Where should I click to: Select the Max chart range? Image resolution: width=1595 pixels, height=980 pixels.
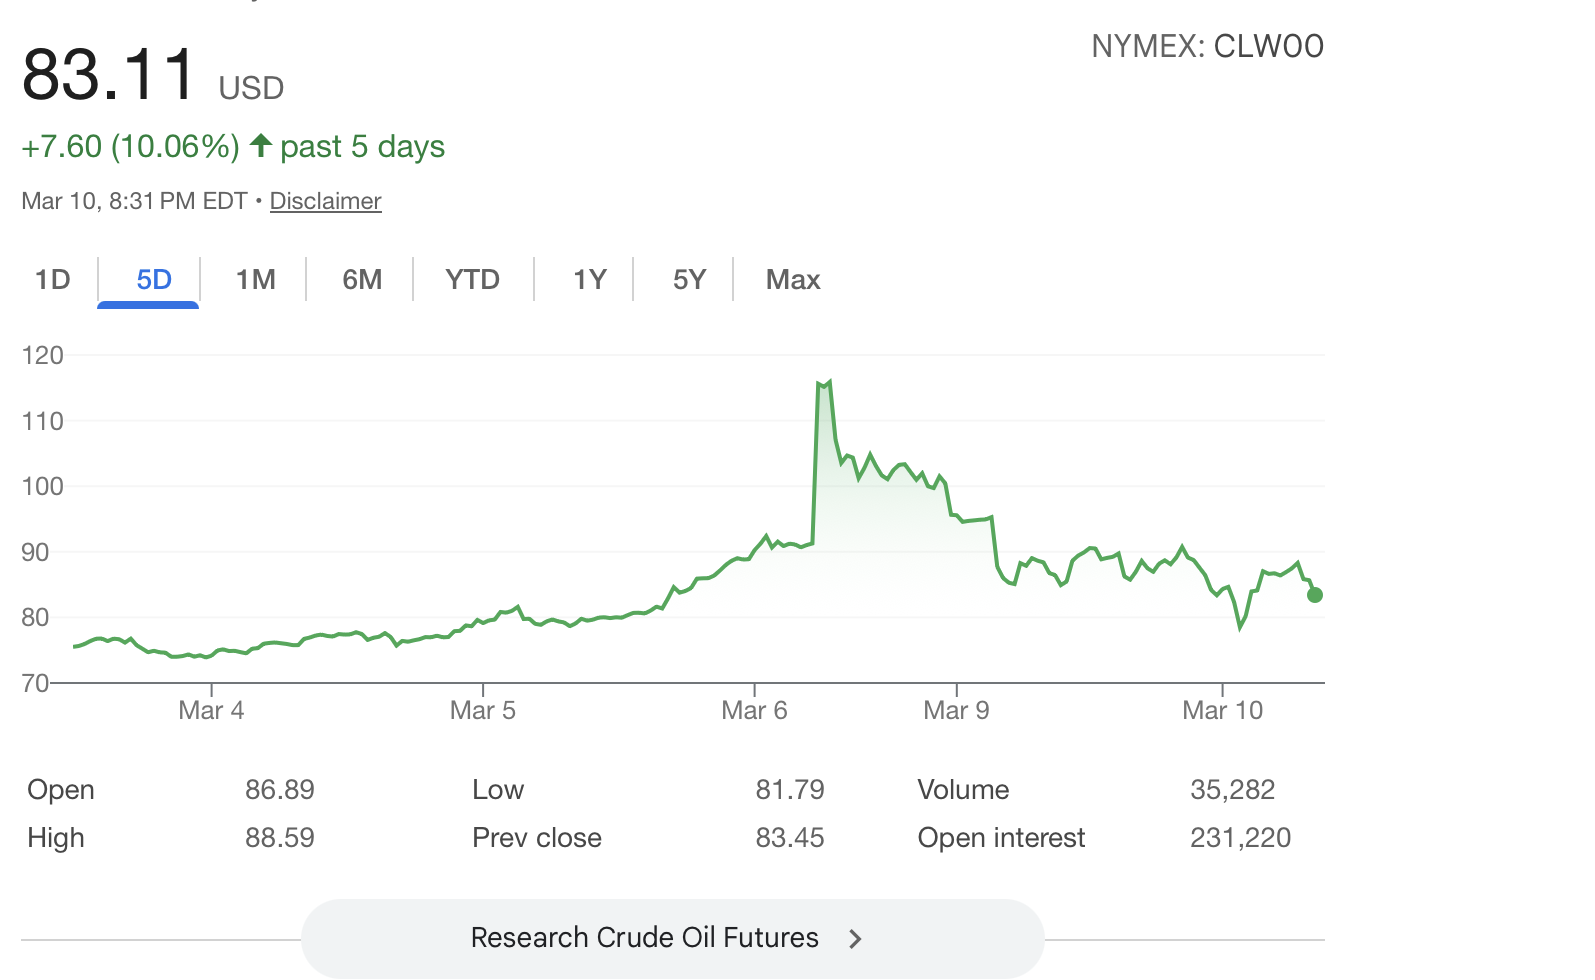pos(793,279)
